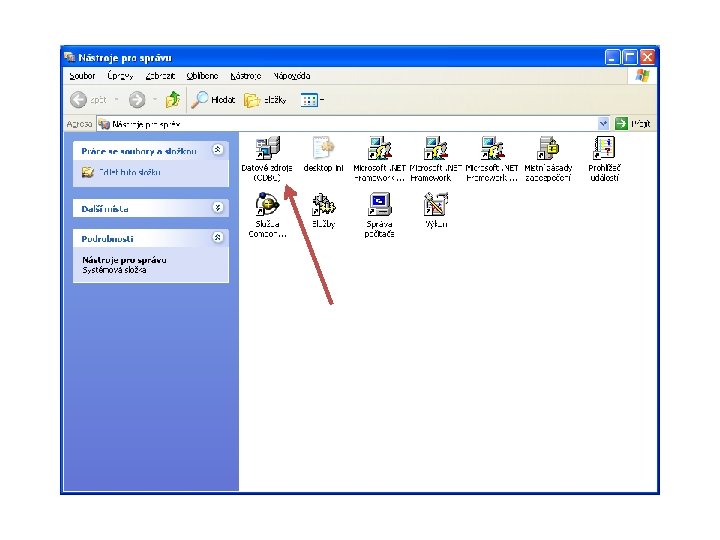The image size is (720, 540).
Task: Open Služba Component Services icon
Action: pyautogui.click(x=267, y=215)
